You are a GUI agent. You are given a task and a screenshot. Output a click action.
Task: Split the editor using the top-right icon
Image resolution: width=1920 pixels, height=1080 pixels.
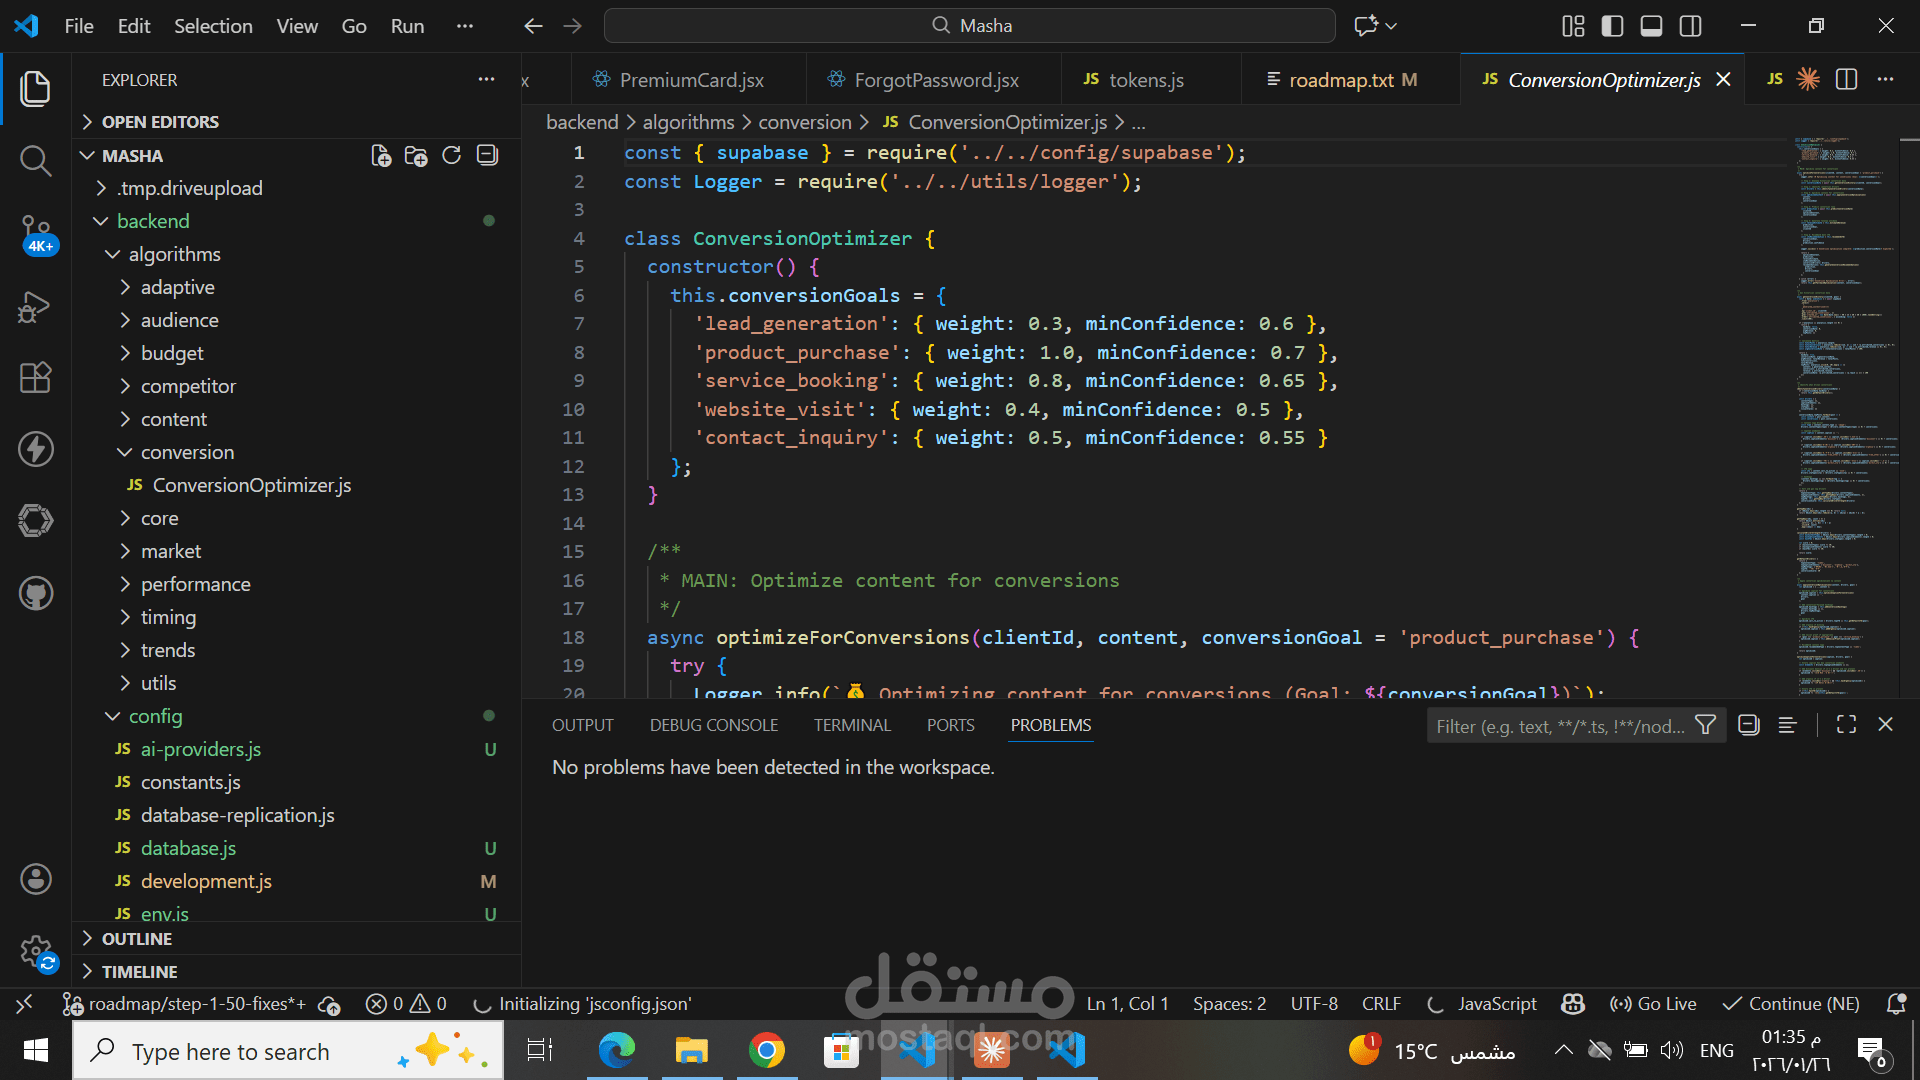(1846, 79)
